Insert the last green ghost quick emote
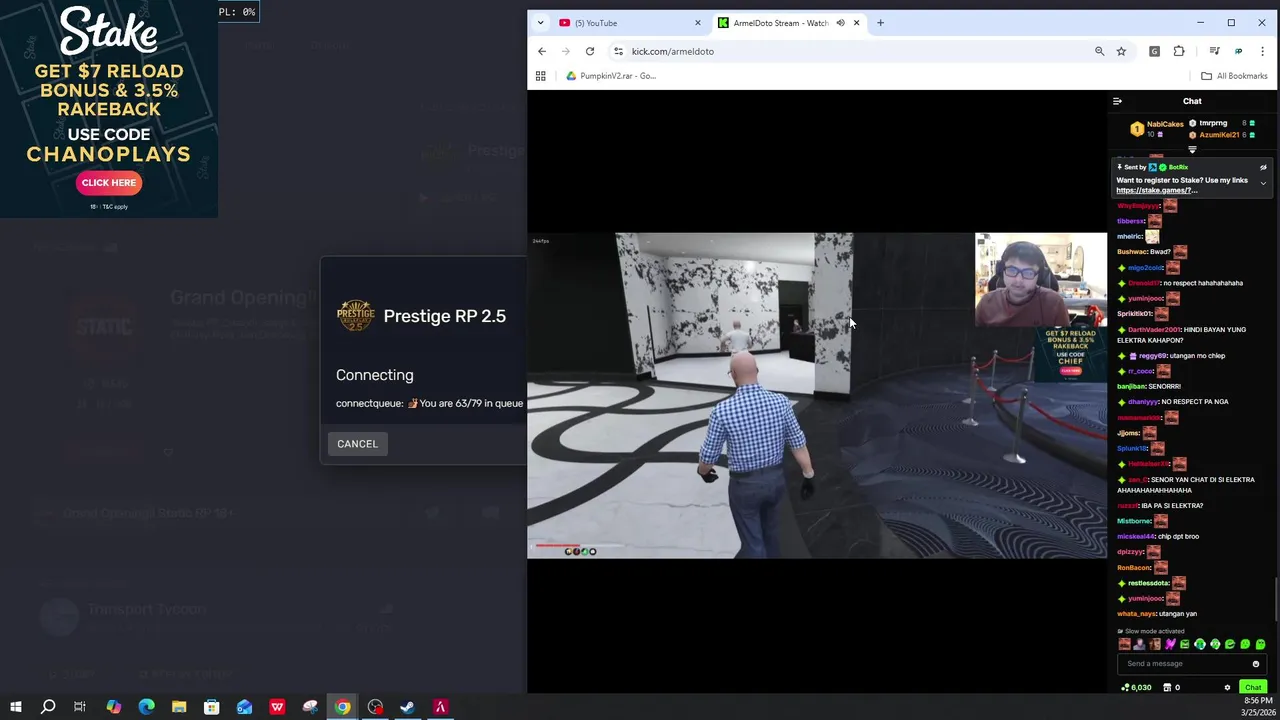The width and height of the screenshot is (1280, 720). [1260, 645]
